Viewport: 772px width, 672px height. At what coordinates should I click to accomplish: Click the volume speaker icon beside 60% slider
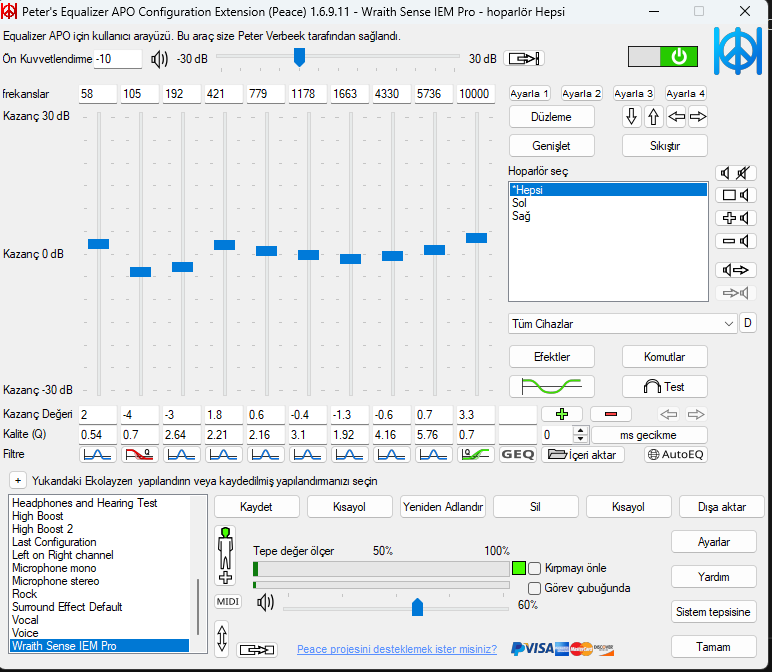tap(265, 602)
